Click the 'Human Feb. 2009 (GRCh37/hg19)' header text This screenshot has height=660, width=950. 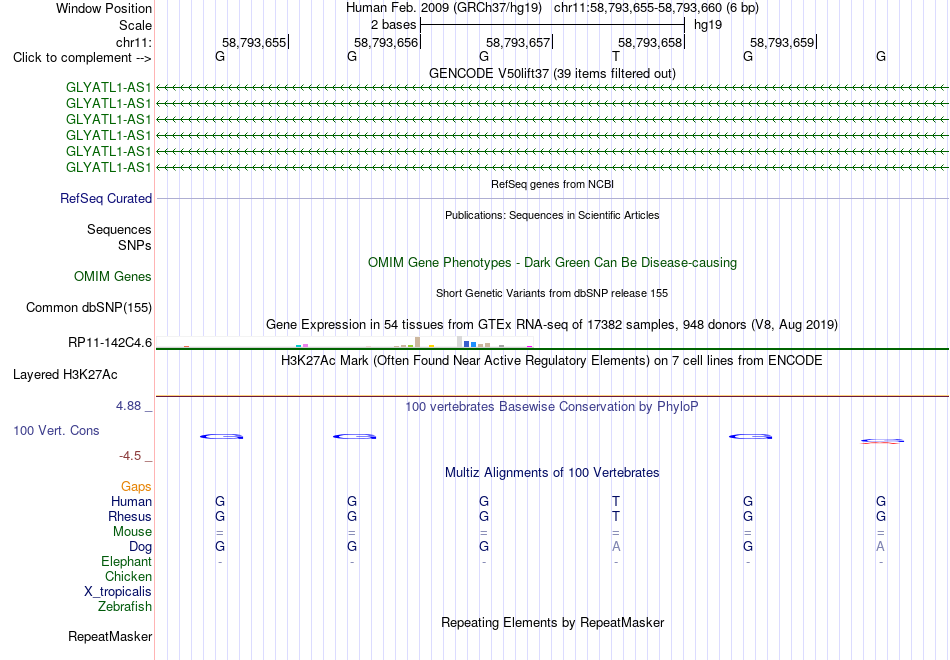(445, 8)
